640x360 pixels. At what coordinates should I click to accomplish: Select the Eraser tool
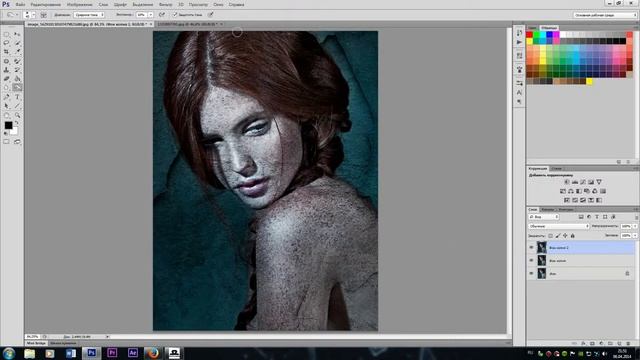[7, 79]
